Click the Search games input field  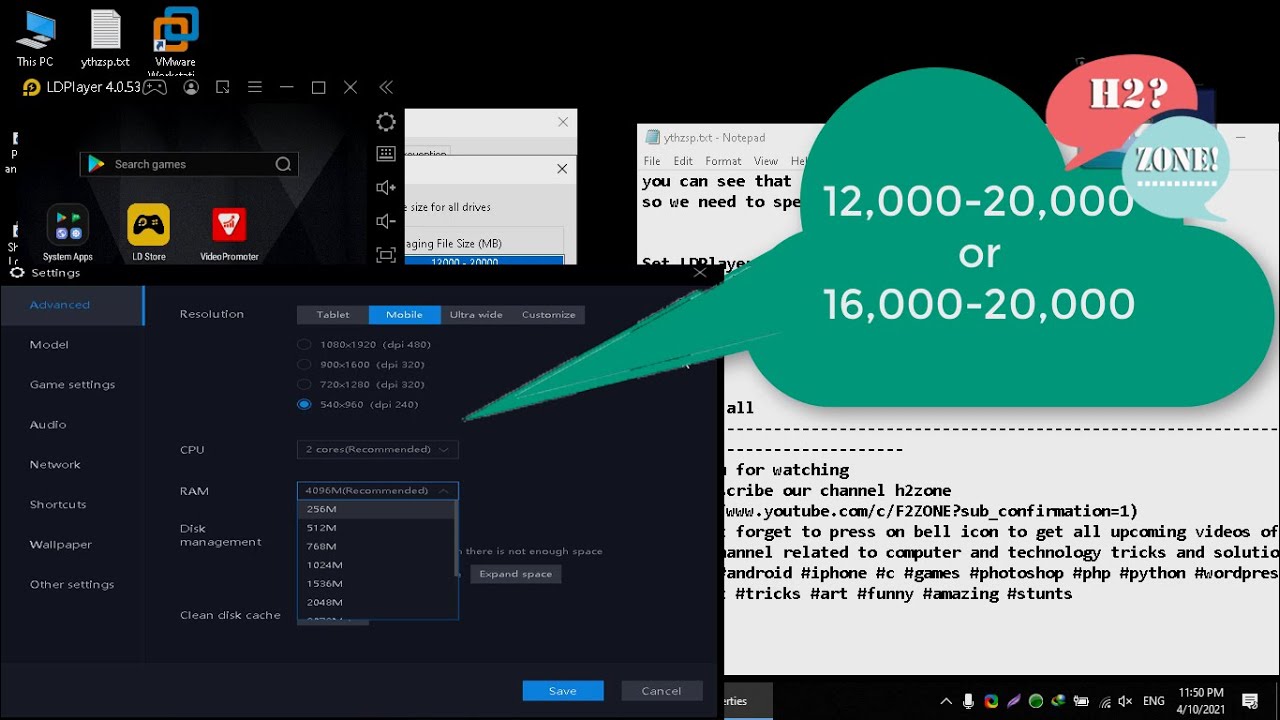click(x=189, y=164)
